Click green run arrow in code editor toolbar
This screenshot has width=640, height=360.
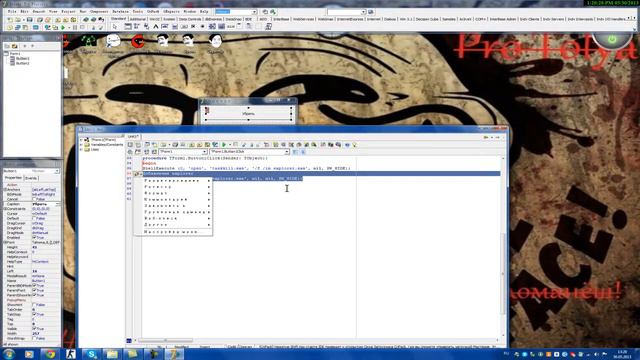pyautogui.click(x=224, y=144)
